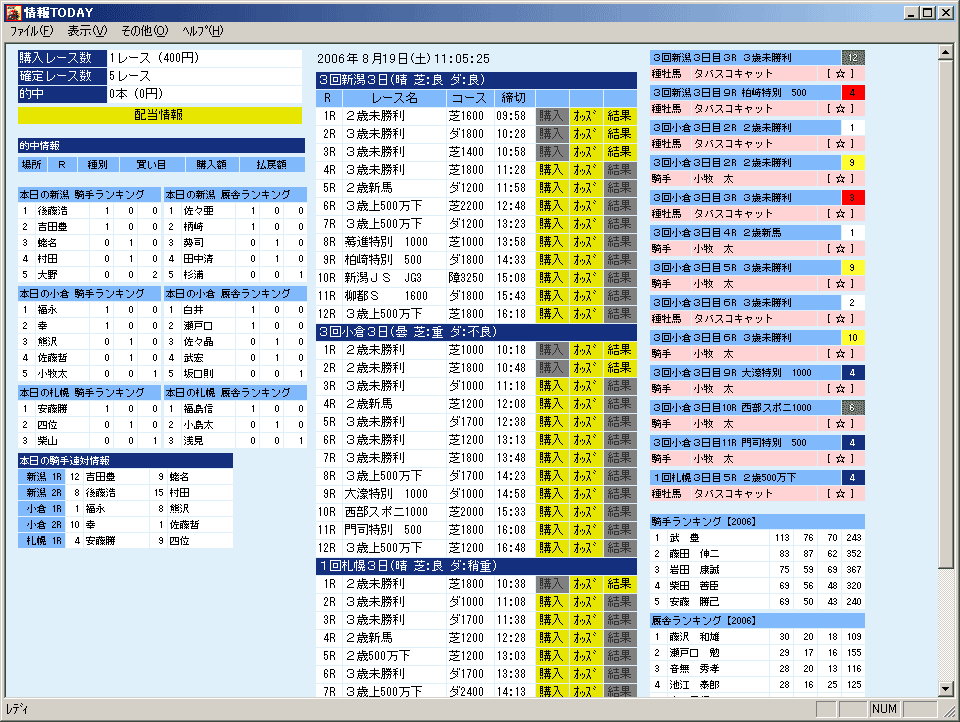Click 購入 for 札幌 5R 2歳500万下
This screenshot has height=722, width=960.
coord(551,656)
